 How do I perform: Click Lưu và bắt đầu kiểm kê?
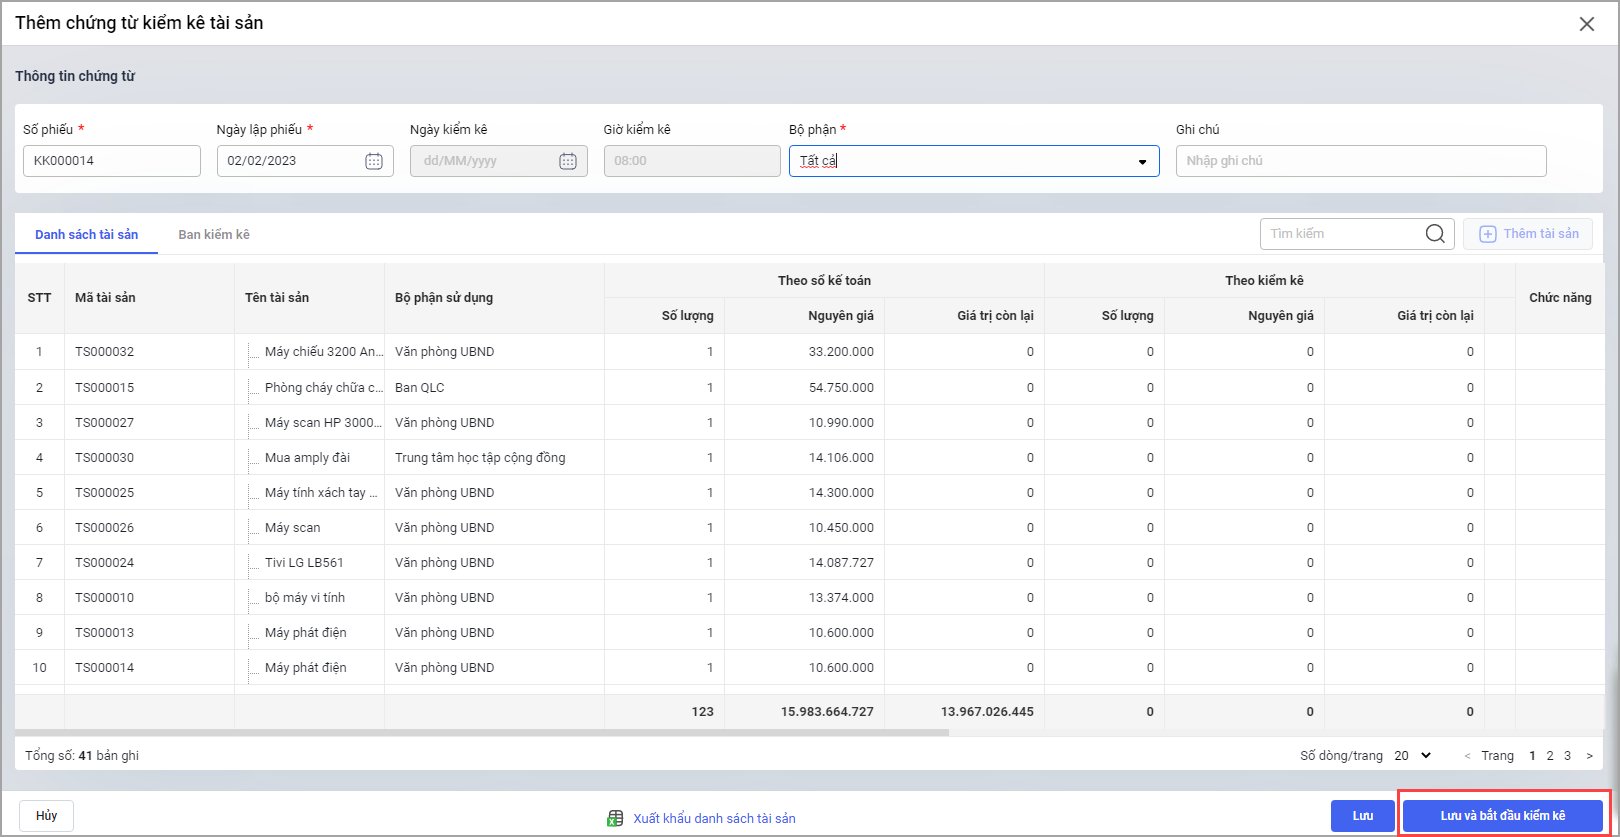click(1502, 816)
